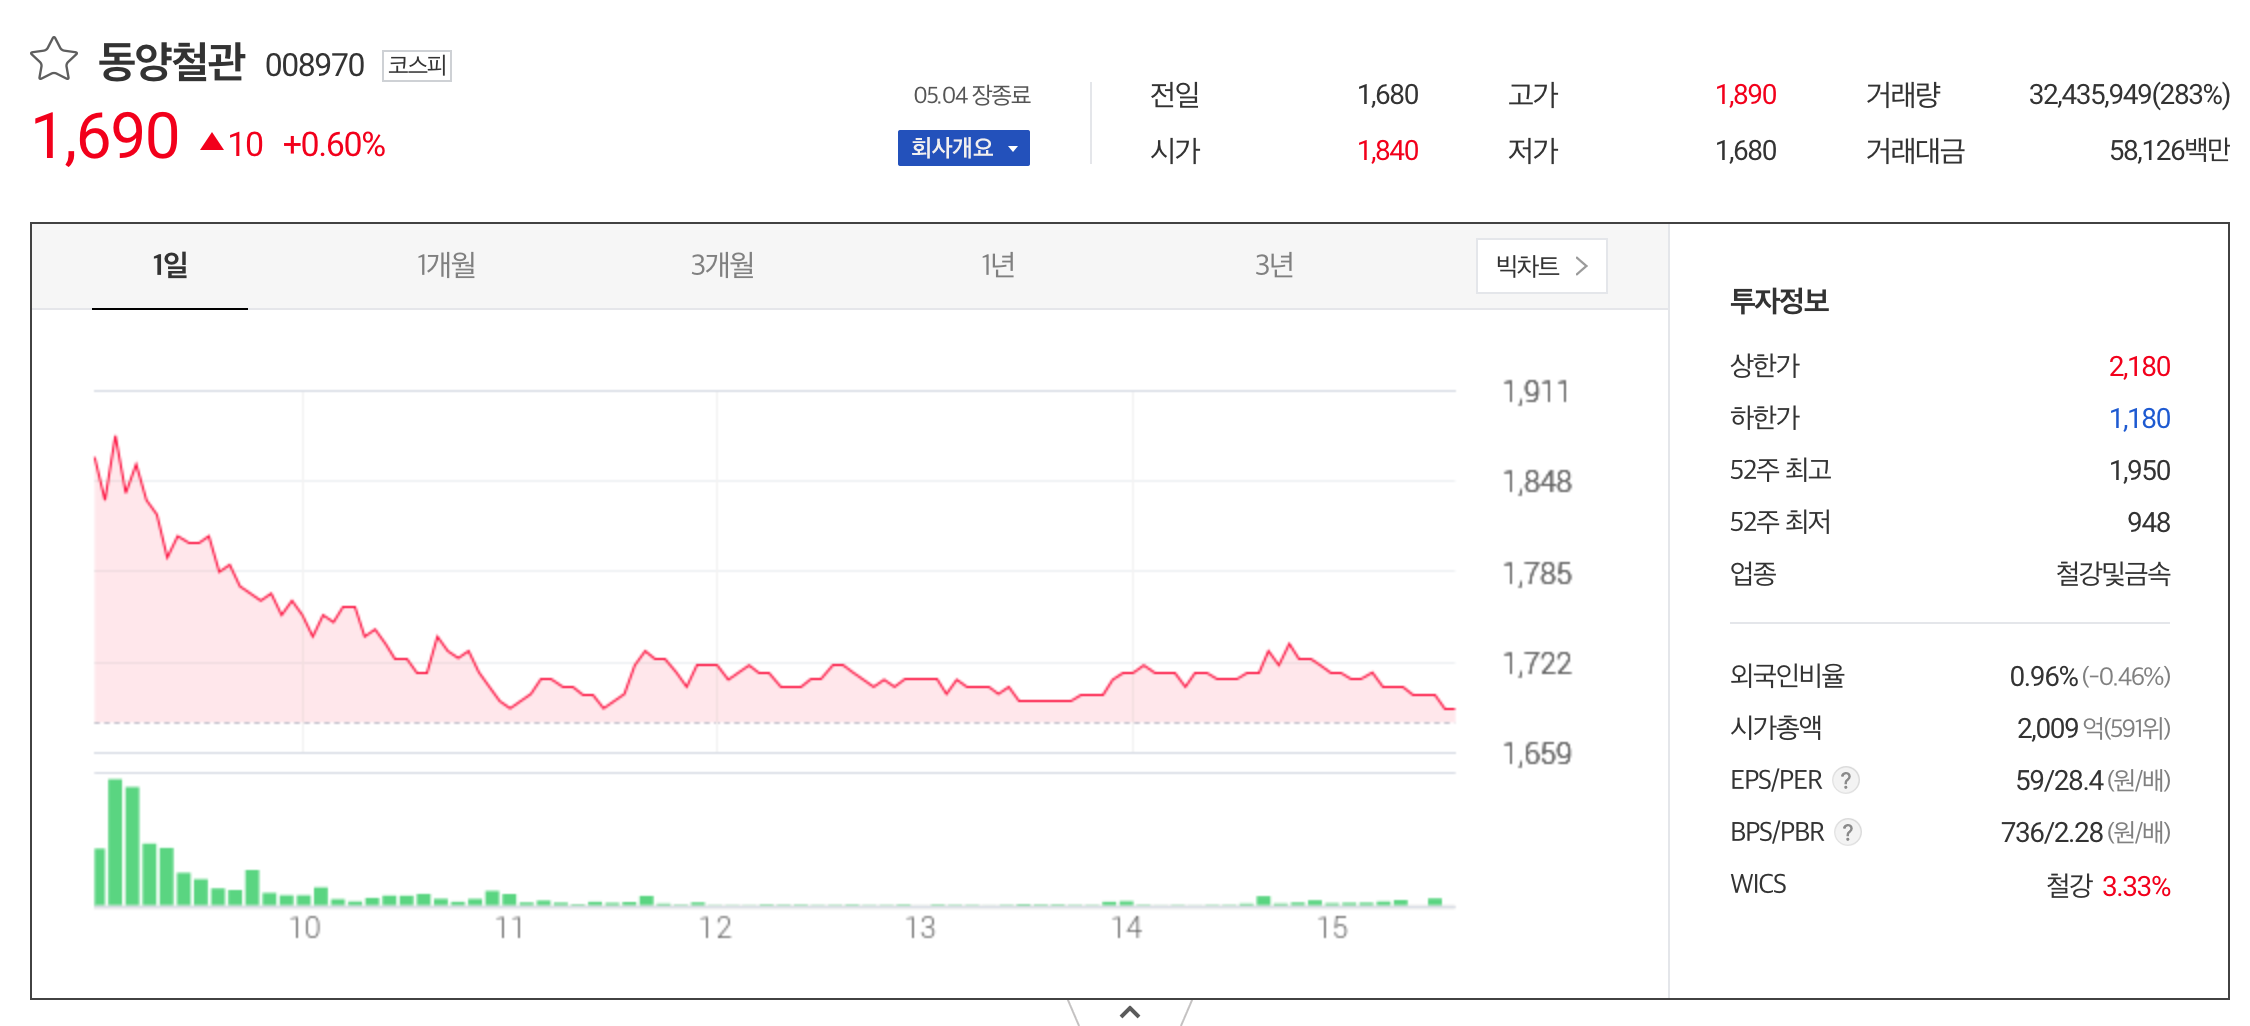Click the 52주 최고 value 1,950
Image resolution: width=2250 pixels, height=1026 pixels.
[2139, 471]
